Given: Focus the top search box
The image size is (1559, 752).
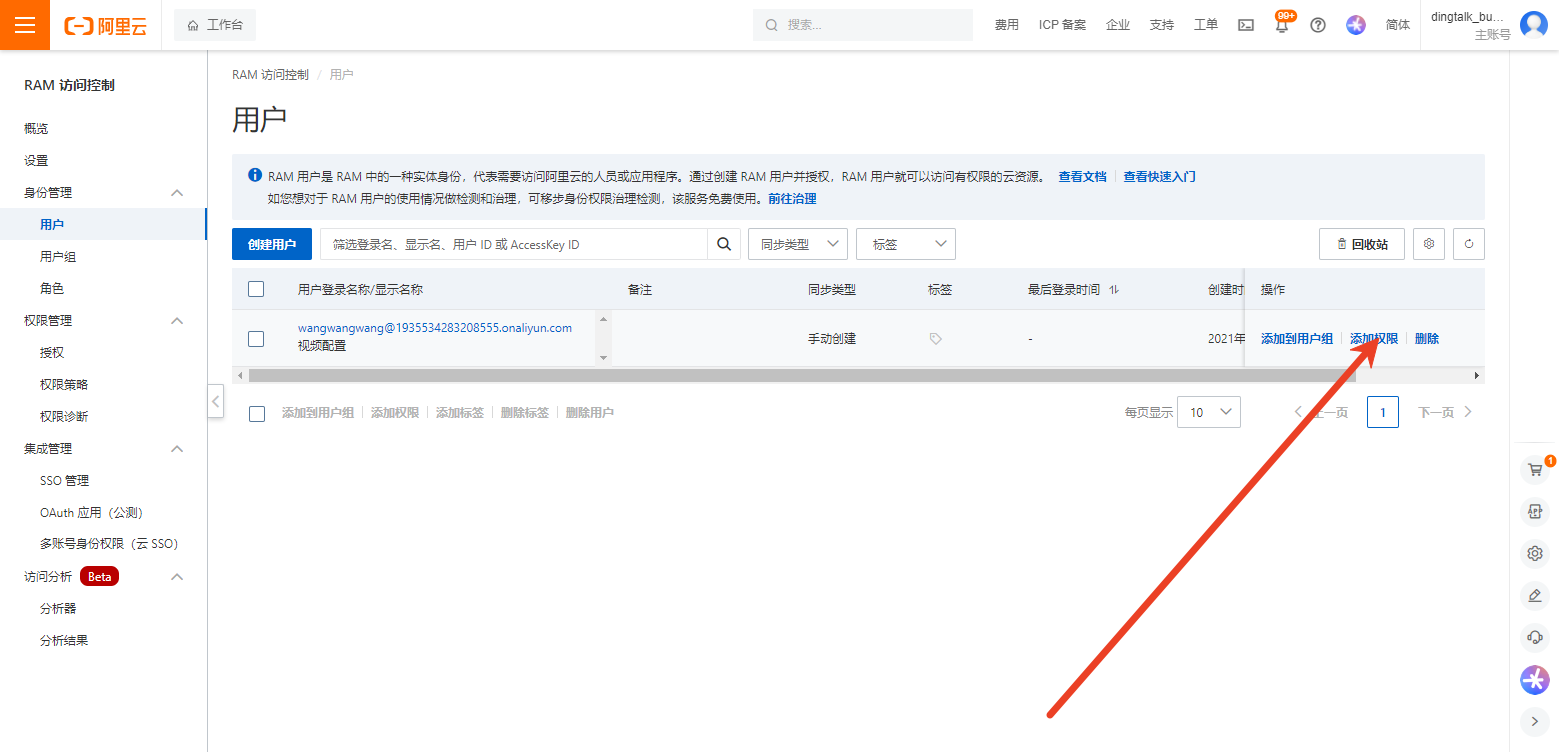Looking at the screenshot, I should pos(863,25).
